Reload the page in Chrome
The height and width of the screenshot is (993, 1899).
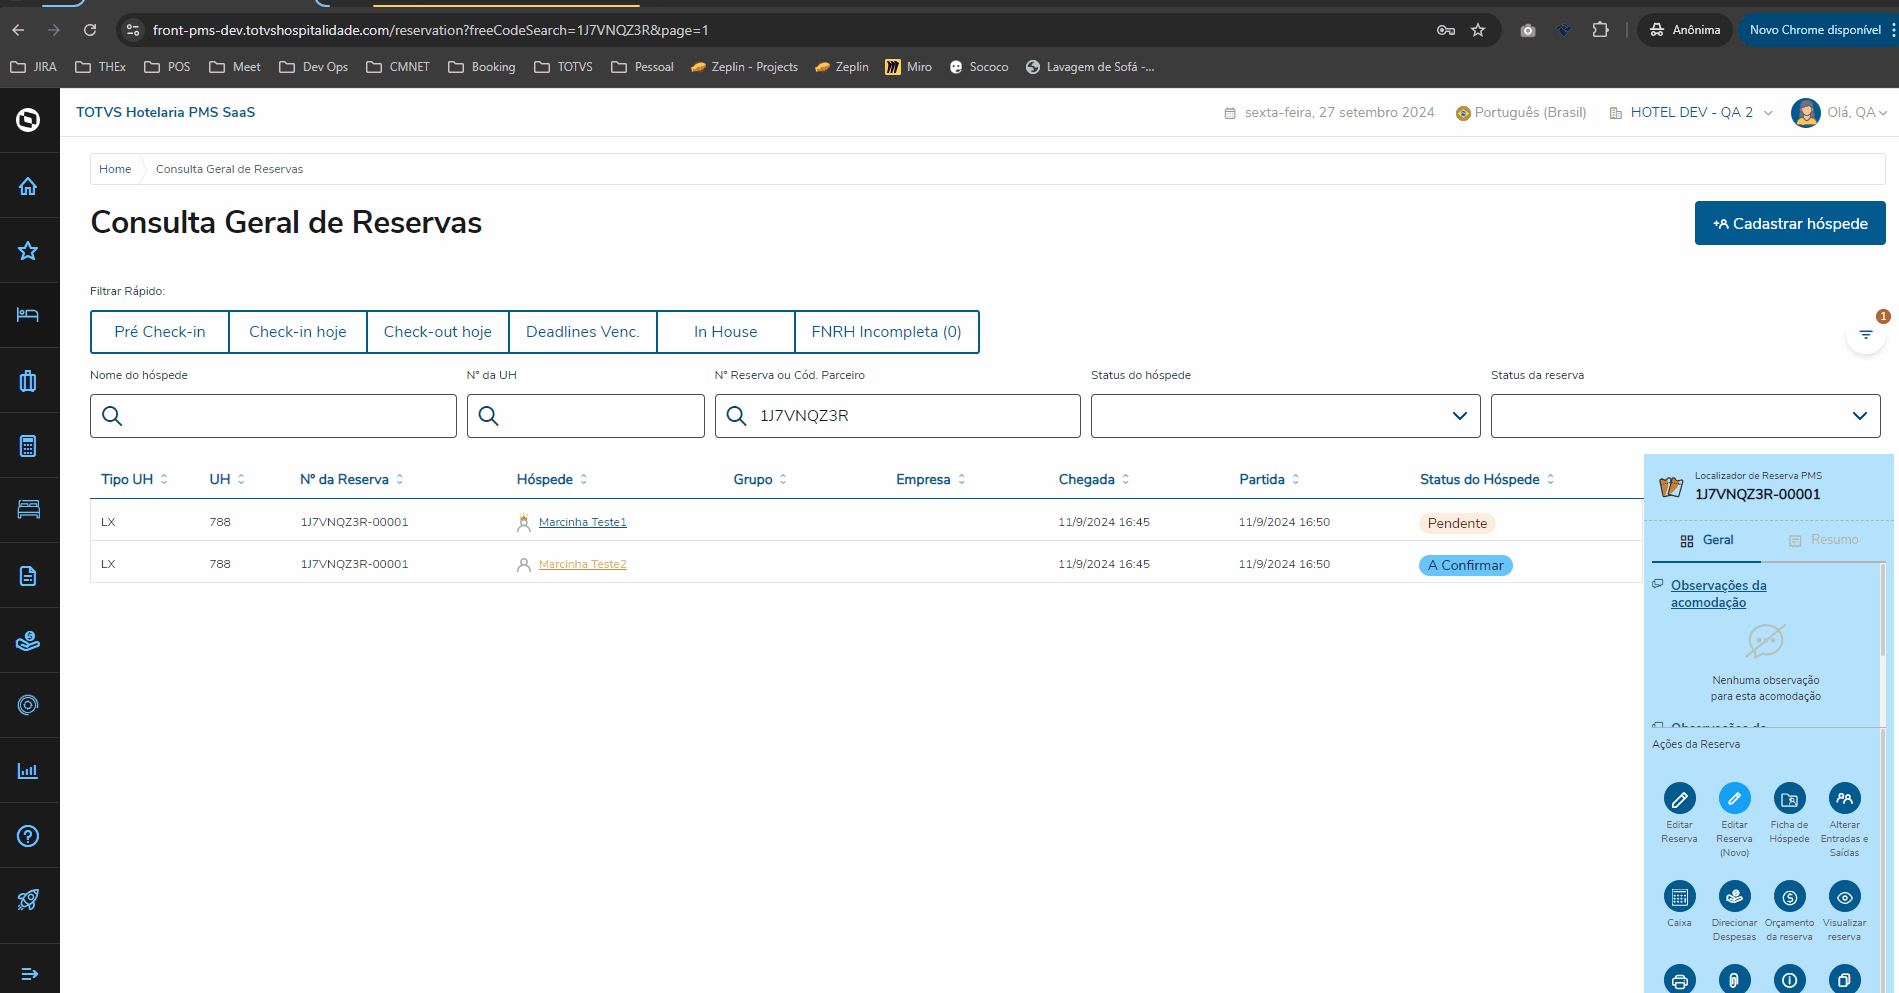click(x=90, y=30)
